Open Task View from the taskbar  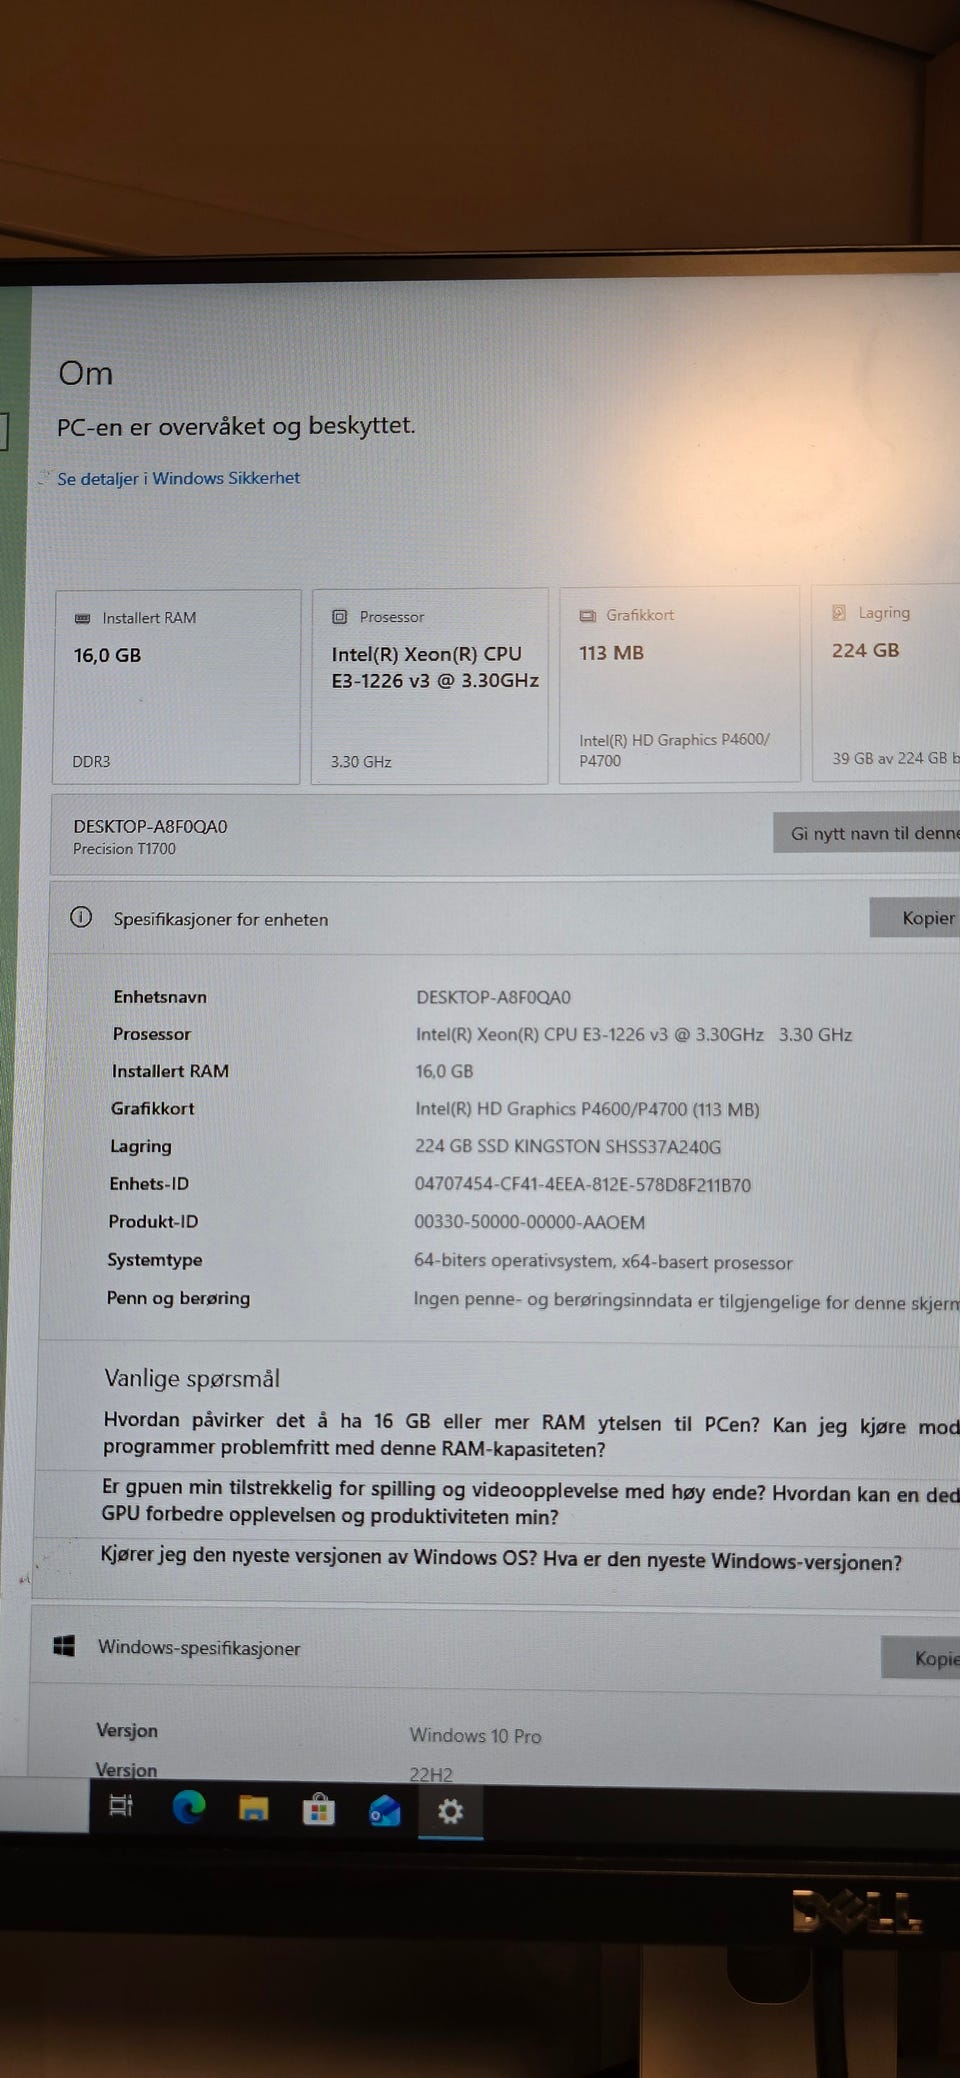tap(121, 1806)
